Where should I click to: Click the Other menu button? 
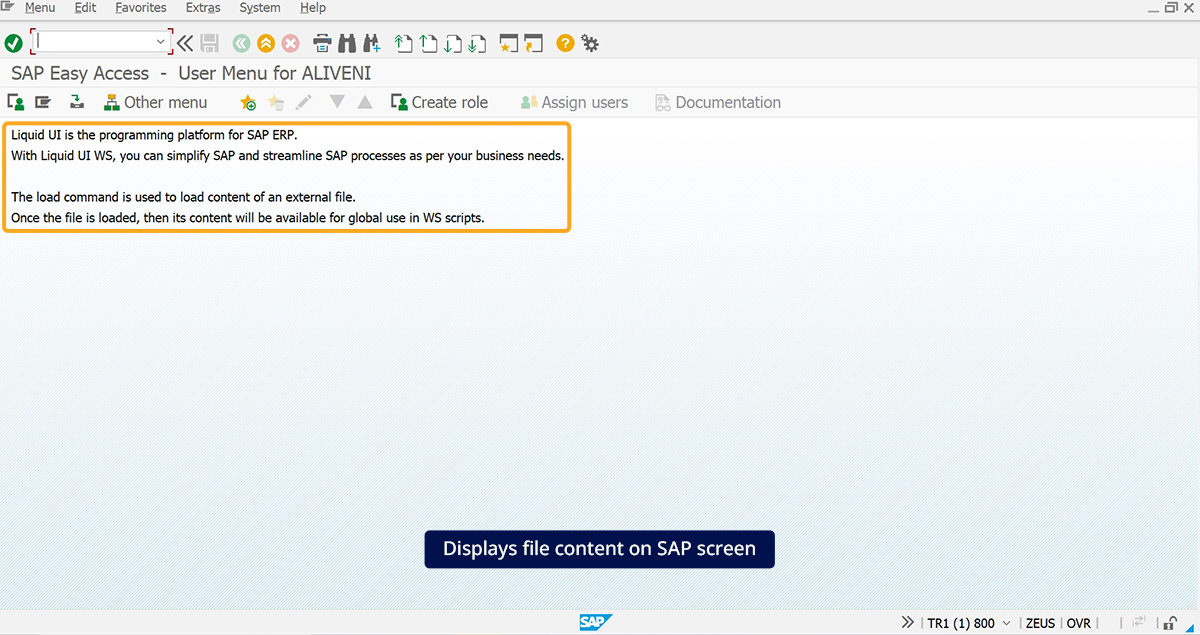tap(155, 102)
